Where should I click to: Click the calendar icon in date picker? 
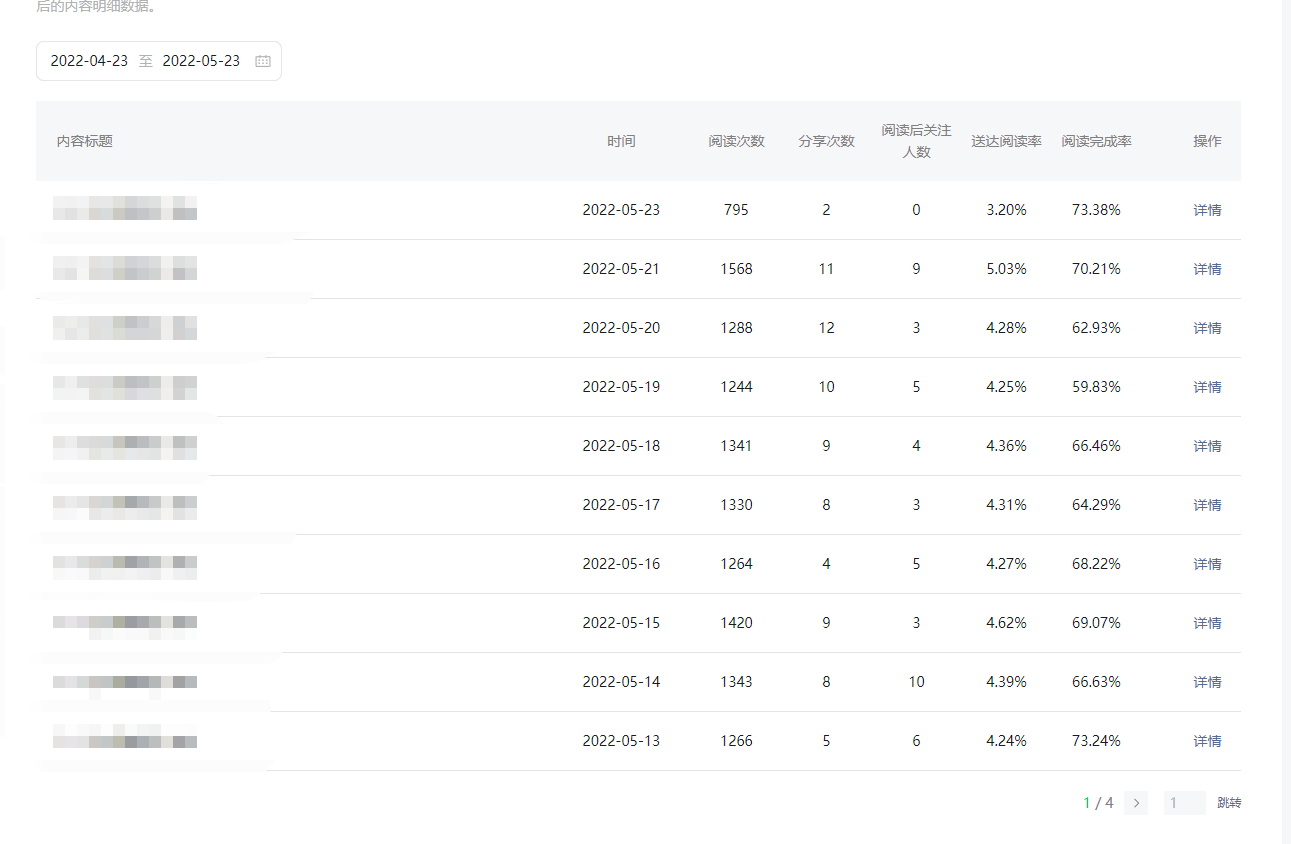tap(263, 61)
